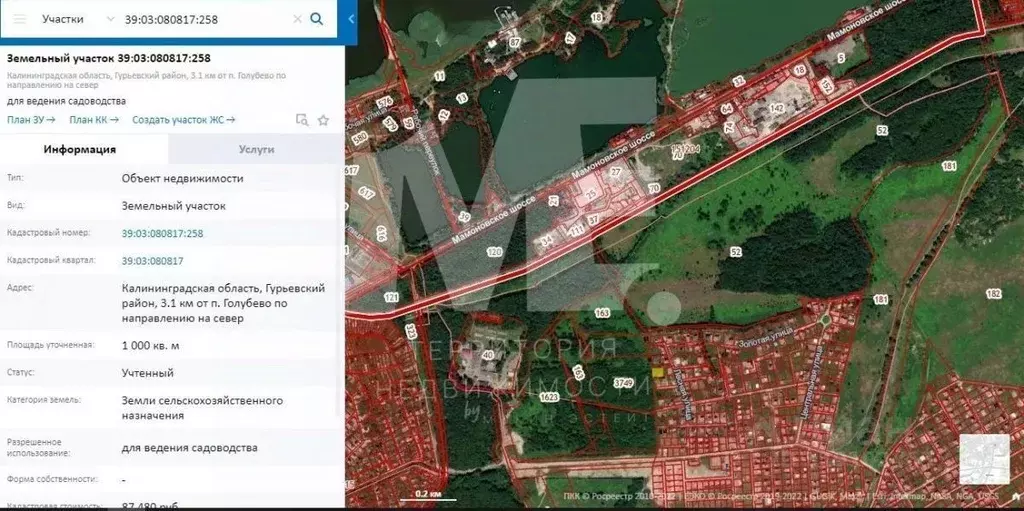Click the Учтенный status value
Image resolution: width=1024 pixels, height=511 pixels.
point(148,373)
